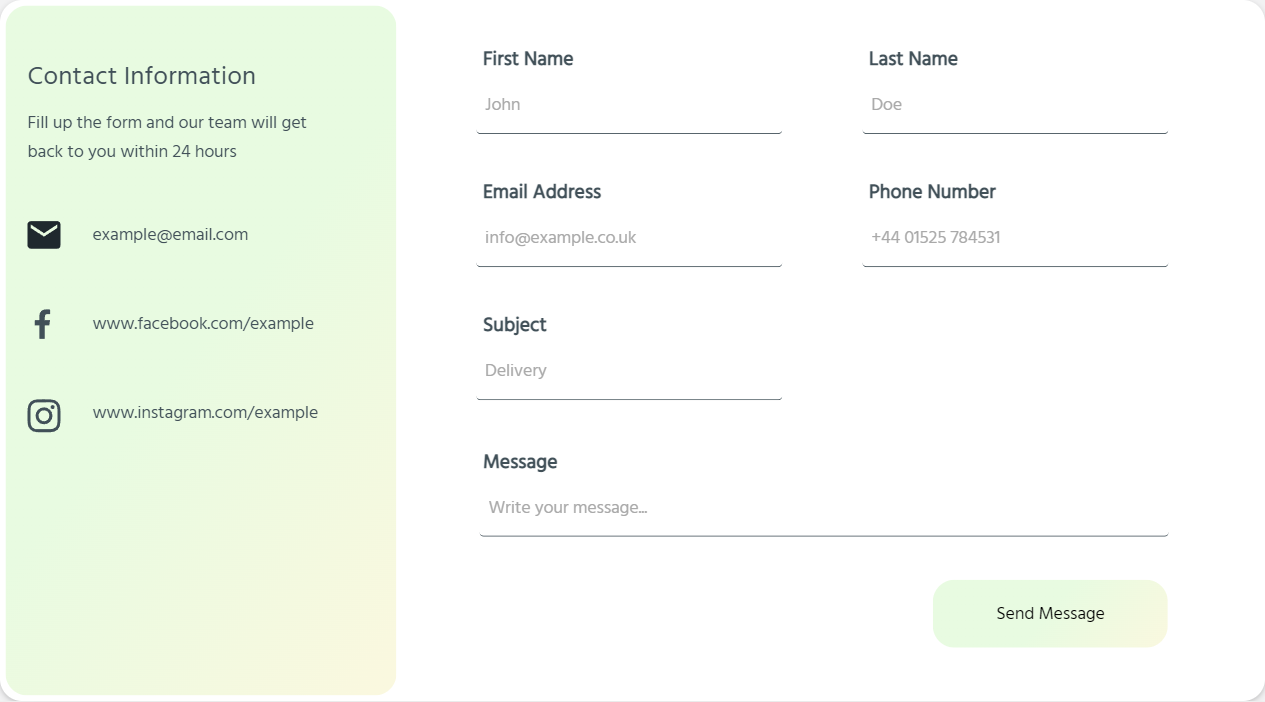Focus the First Name field showing John
Image resolution: width=1265 pixels, height=702 pixels.
coord(629,105)
